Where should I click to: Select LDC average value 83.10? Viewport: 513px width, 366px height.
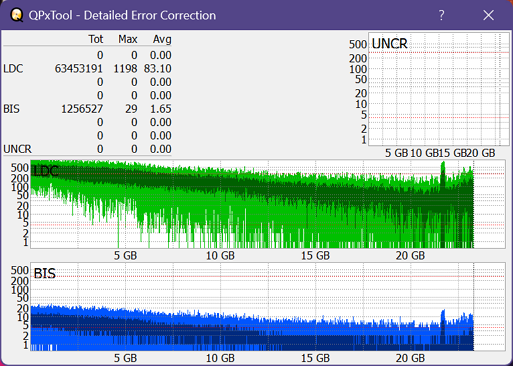[158, 69]
